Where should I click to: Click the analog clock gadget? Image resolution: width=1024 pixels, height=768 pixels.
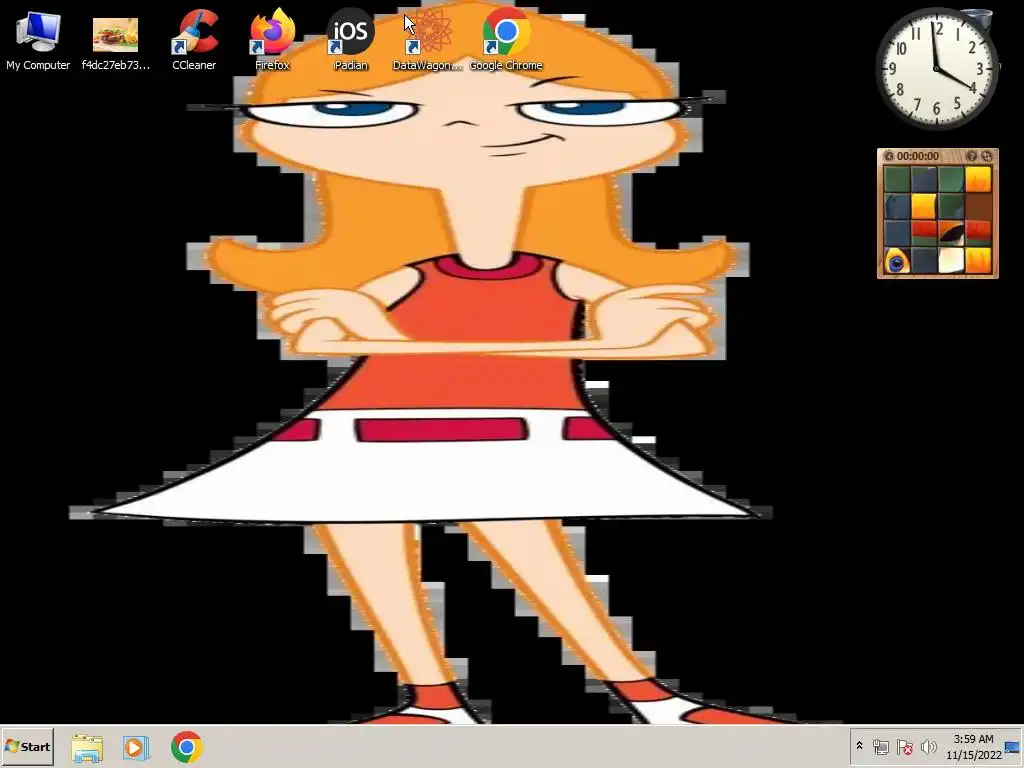[x=936, y=69]
